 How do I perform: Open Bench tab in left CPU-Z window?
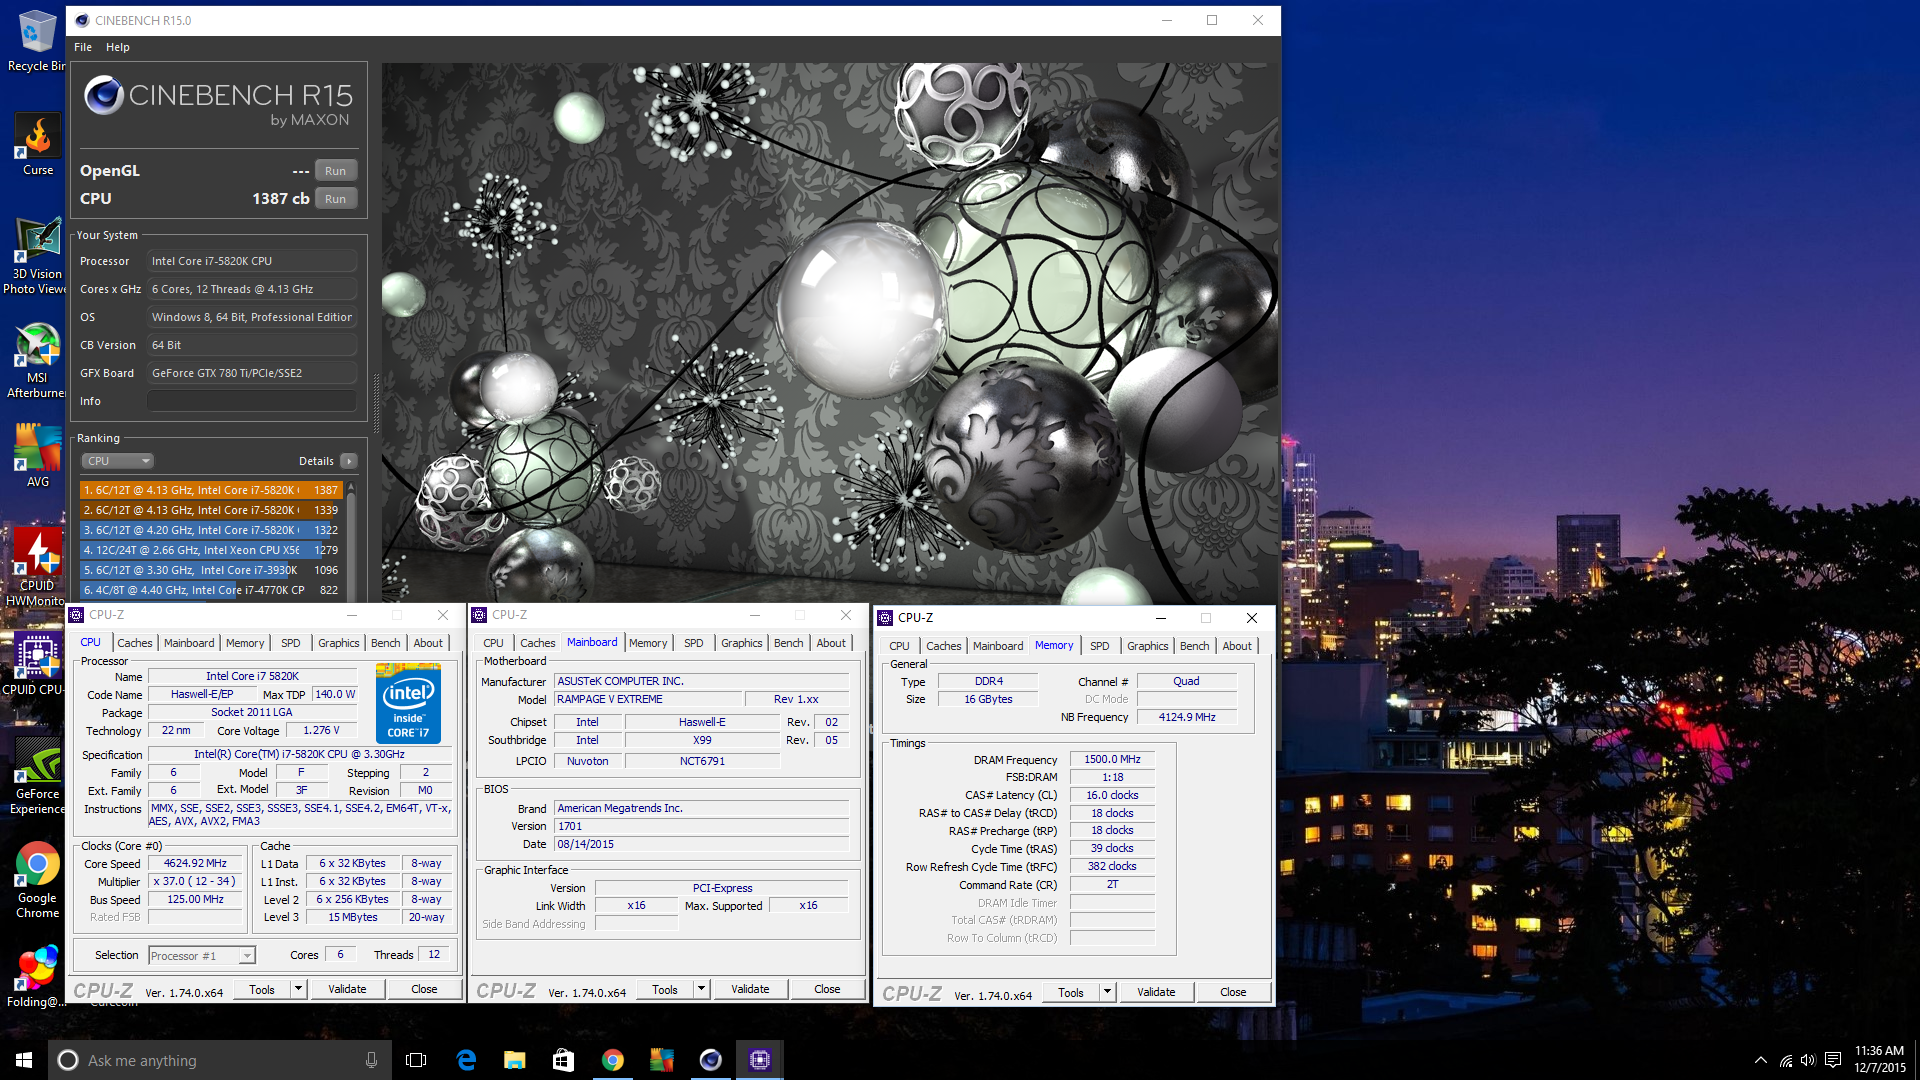tap(385, 643)
